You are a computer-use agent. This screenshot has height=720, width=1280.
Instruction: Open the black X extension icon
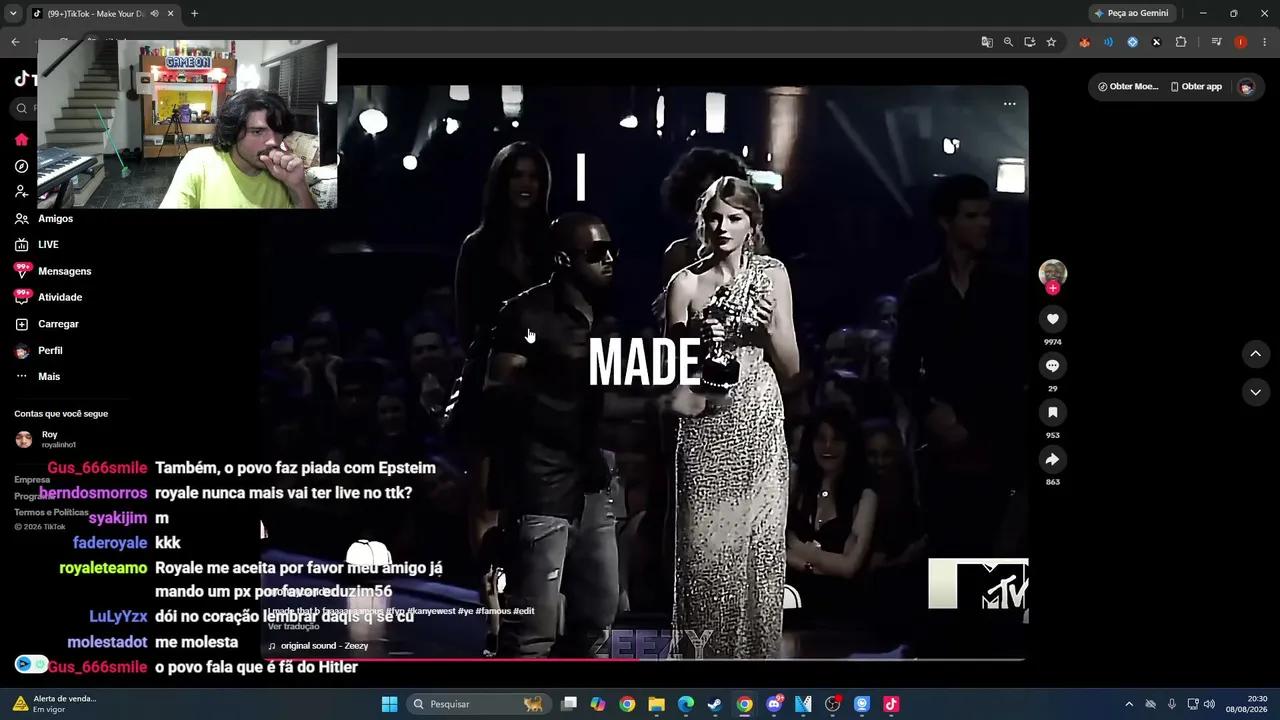(1156, 42)
